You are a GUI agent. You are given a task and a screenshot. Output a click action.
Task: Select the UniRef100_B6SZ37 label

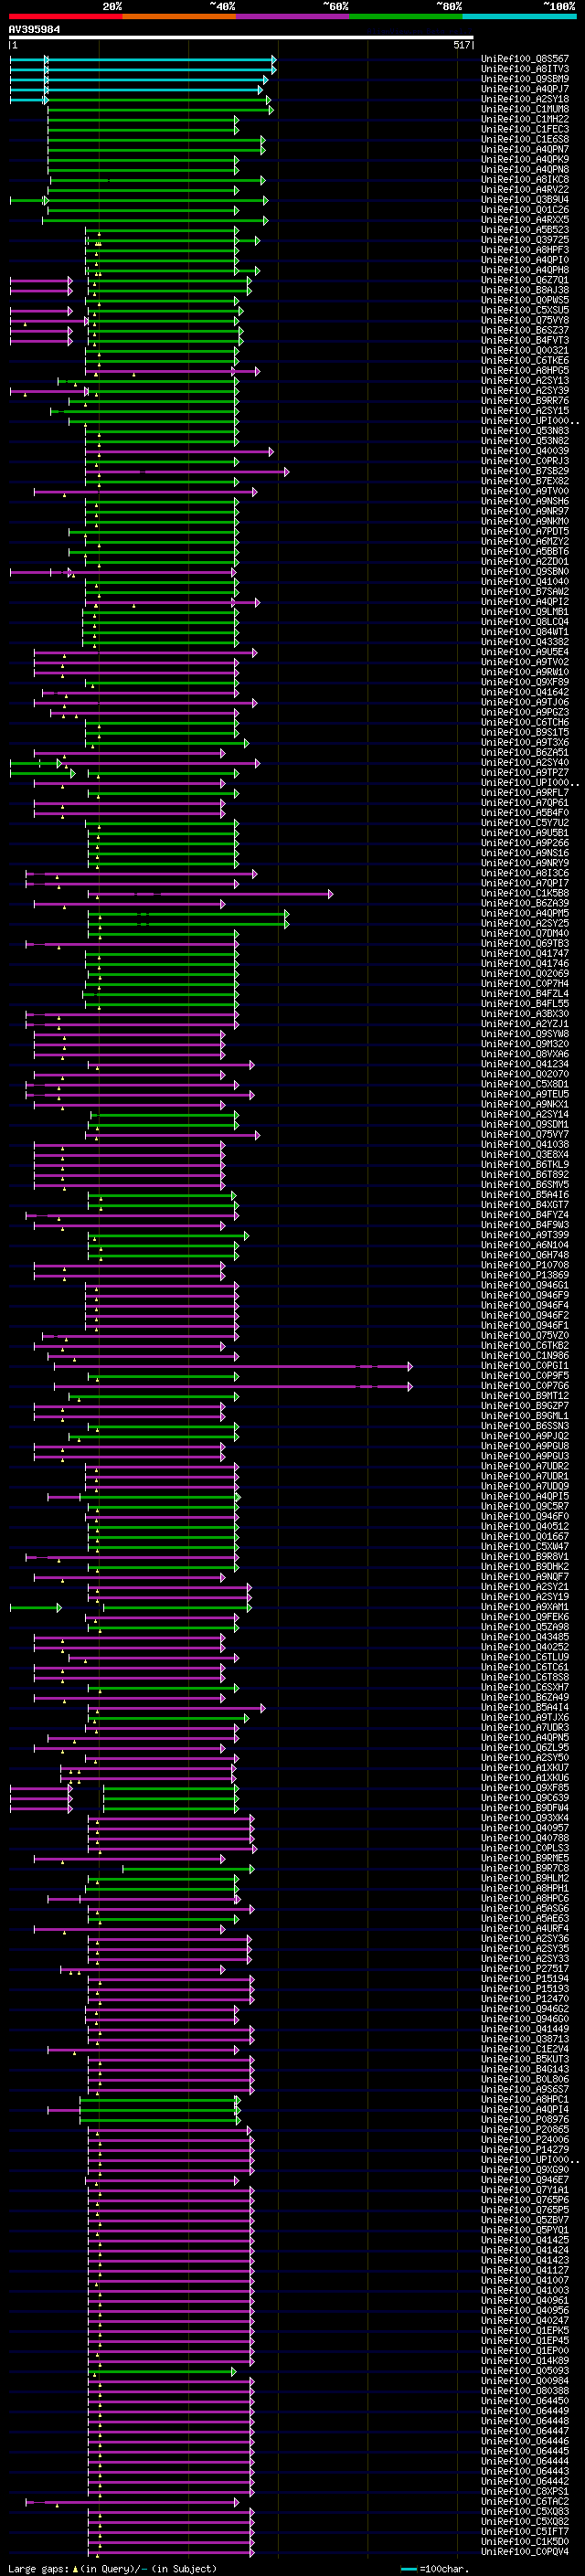coord(525,330)
